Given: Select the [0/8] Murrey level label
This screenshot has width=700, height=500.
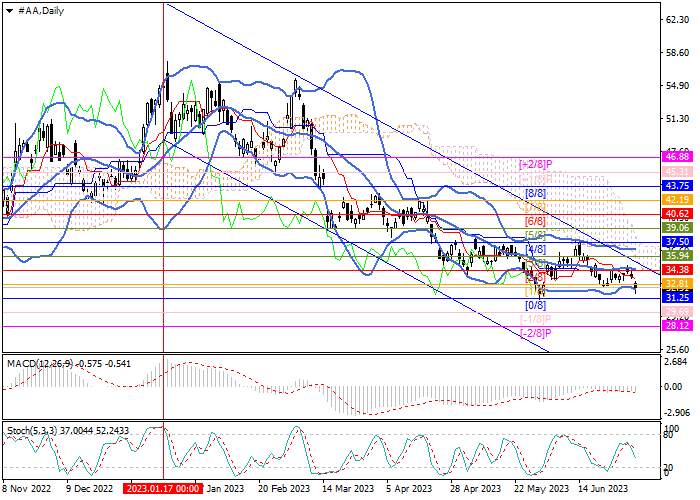Looking at the screenshot, I should [535, 305].
